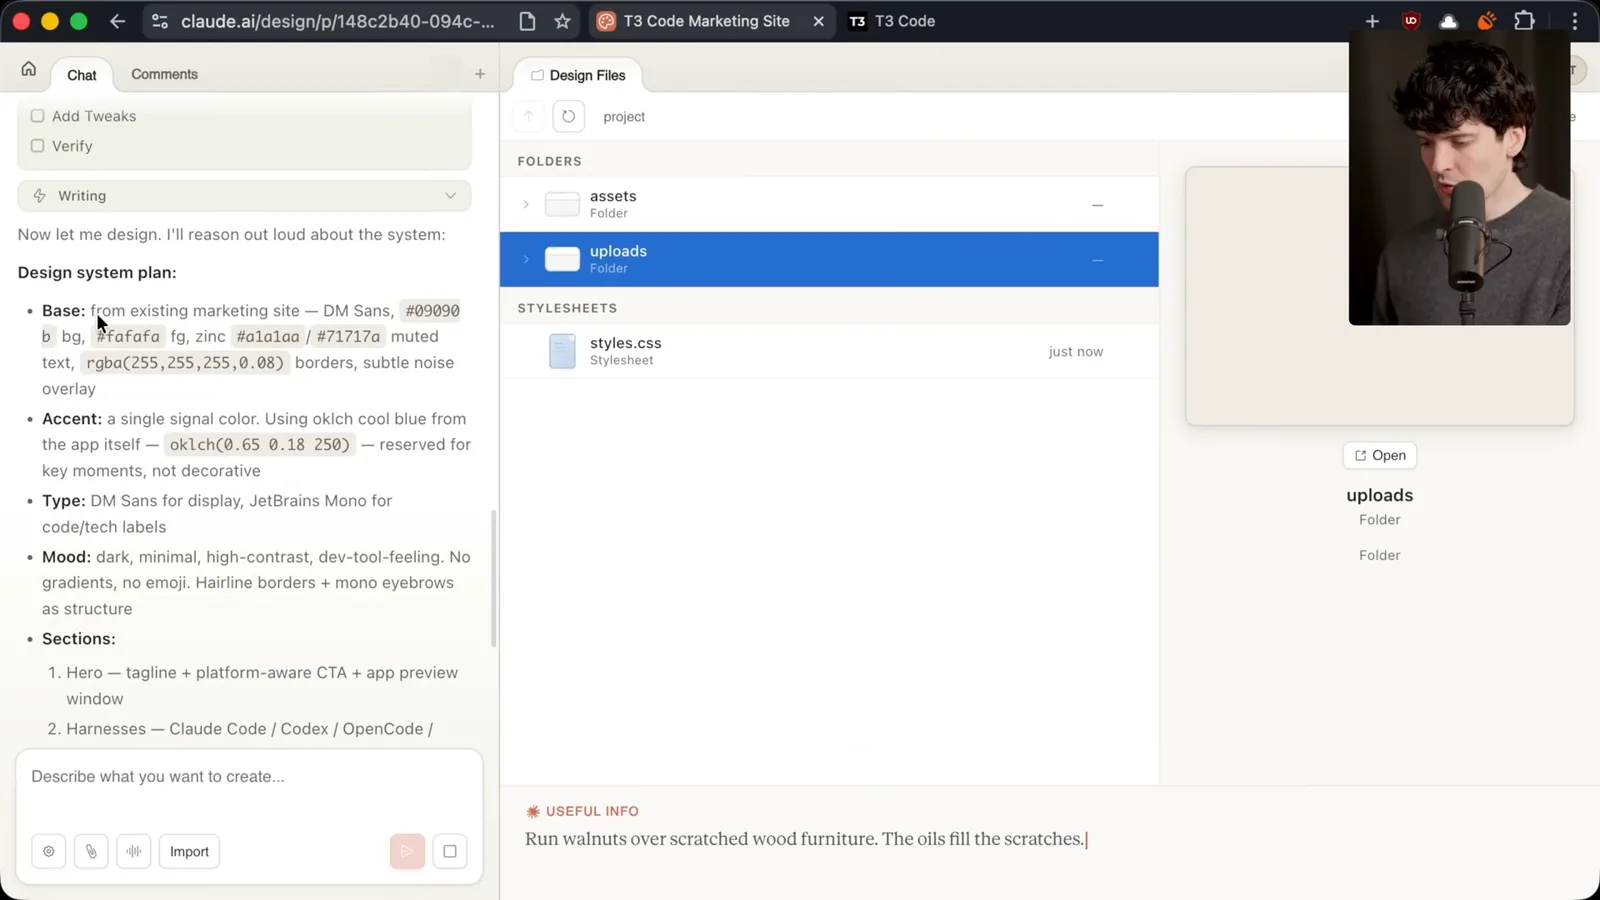The height and width of the screenshot is (900, 1600).
Task: Check the Verify checkbox
Action: pos(38,146)
